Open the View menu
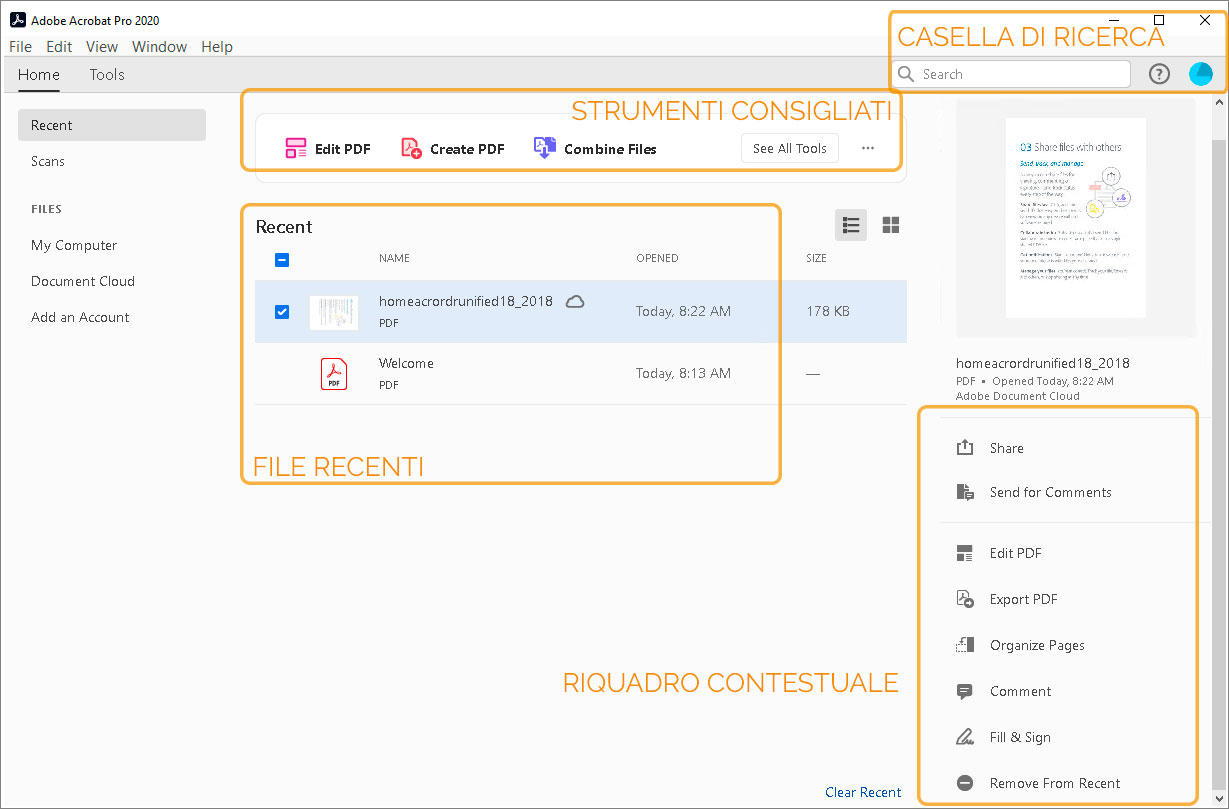This screenshot has width=1229, height=809. pos(102,47)
